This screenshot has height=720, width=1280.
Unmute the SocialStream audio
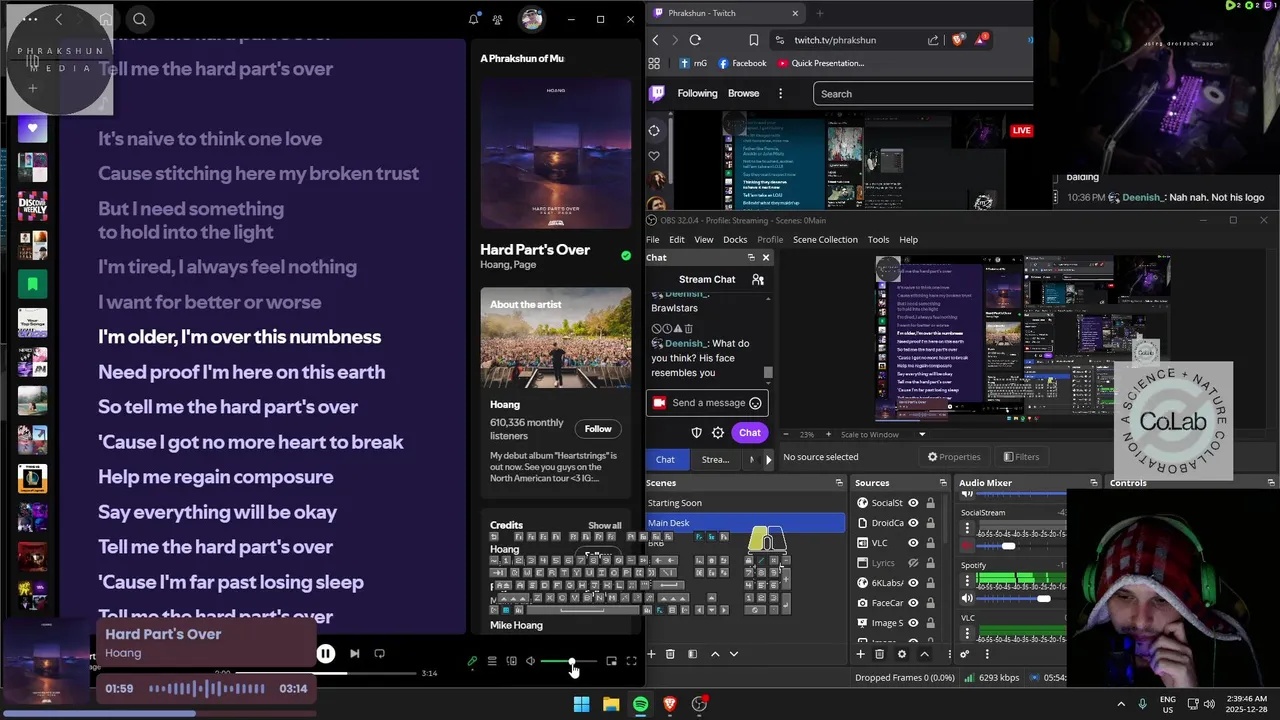967,545
